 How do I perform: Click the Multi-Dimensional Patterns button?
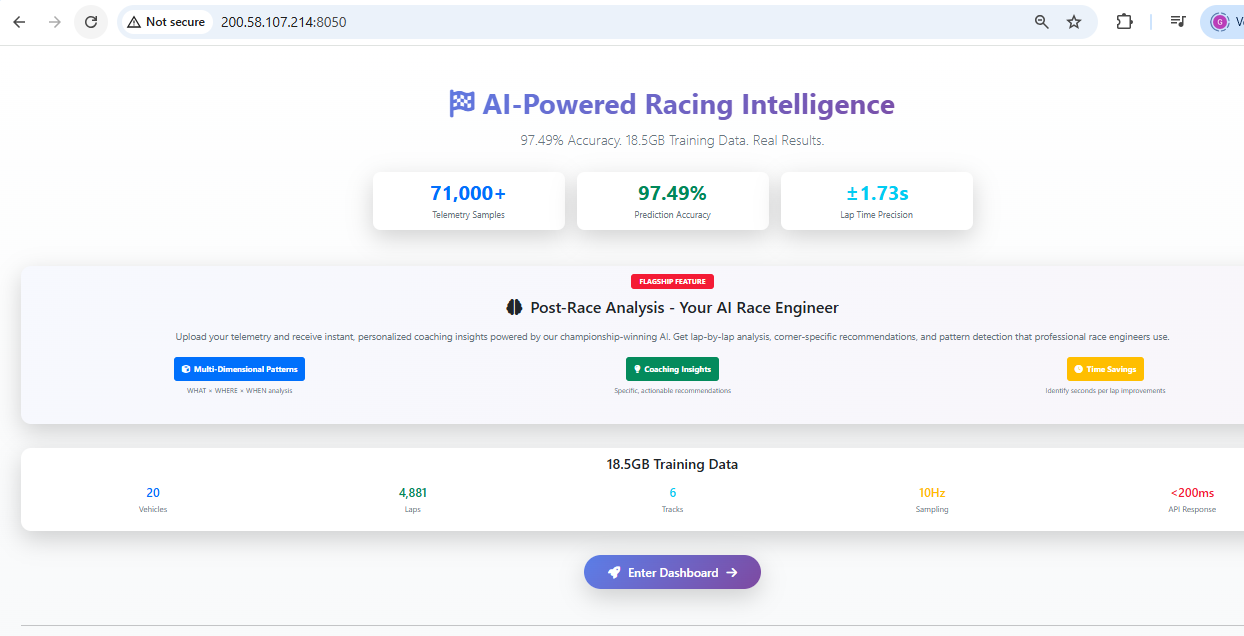click(239, 369)
